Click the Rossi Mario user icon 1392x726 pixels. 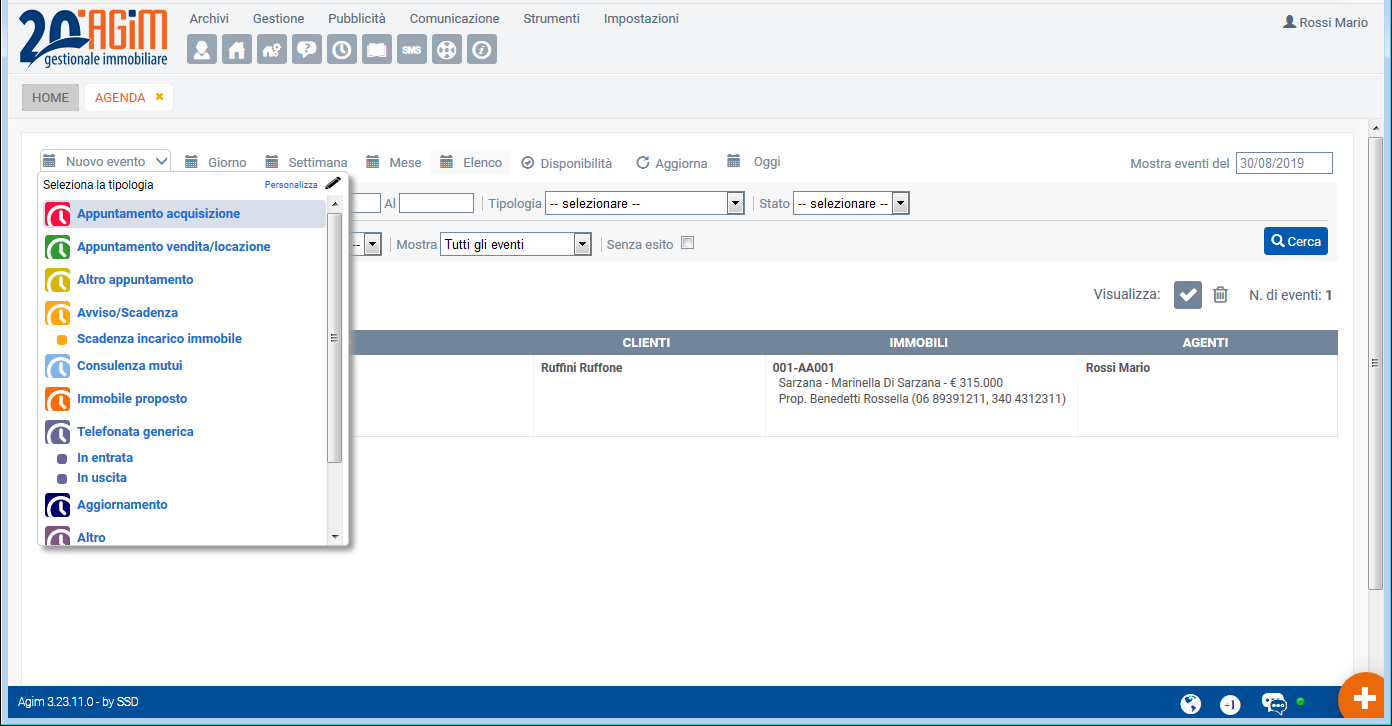click(x=1289, y=21)
